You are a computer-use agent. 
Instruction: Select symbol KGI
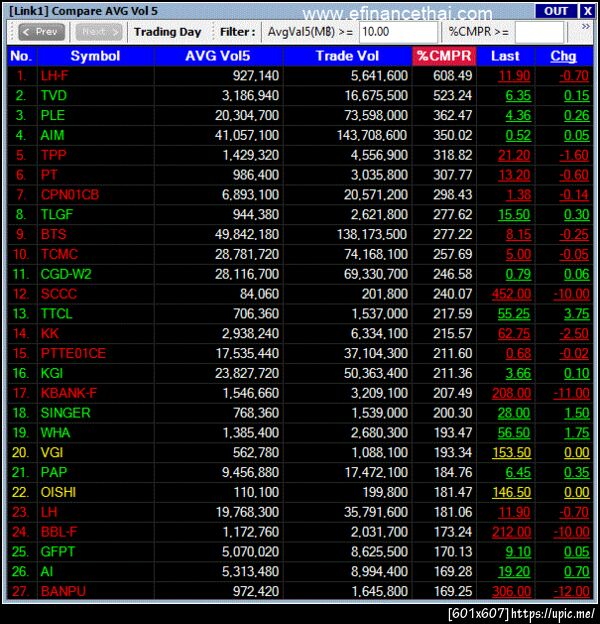[52, 373]
